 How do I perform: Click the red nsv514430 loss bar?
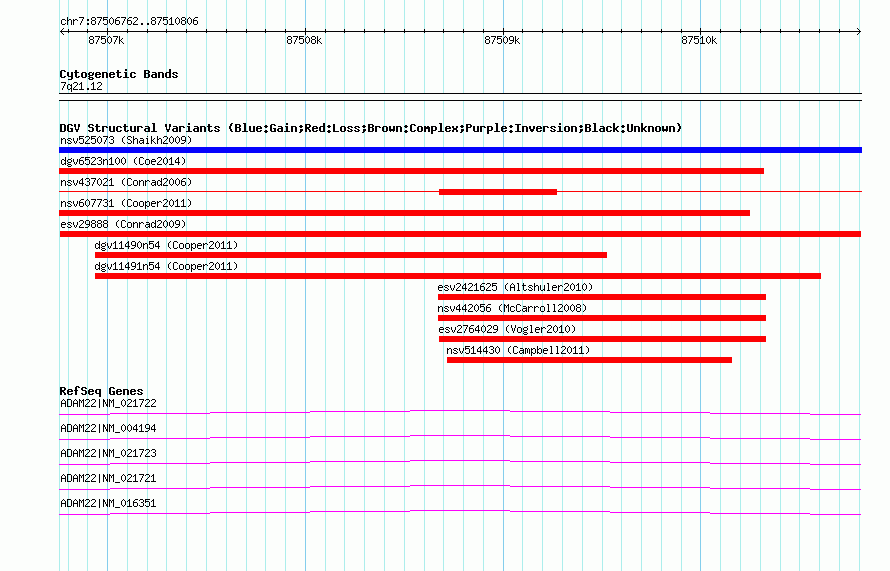(x=589, y=360)
